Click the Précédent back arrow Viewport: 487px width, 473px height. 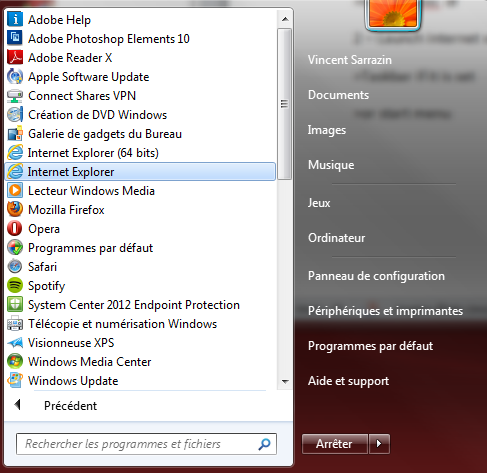click(17, 405)
